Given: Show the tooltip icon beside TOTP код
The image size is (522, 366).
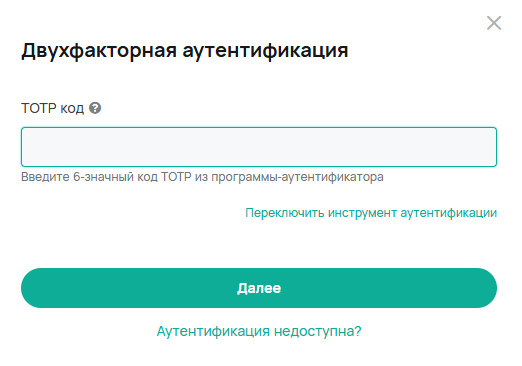Looking at the screenshot, I should (95, 108).
